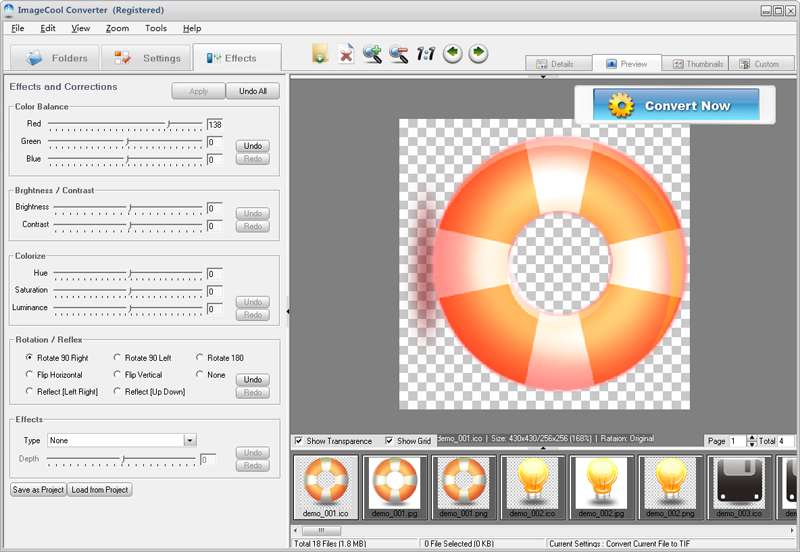Go to previous image with left arrow
Screen dimensions: 800x552
(452, 54)
